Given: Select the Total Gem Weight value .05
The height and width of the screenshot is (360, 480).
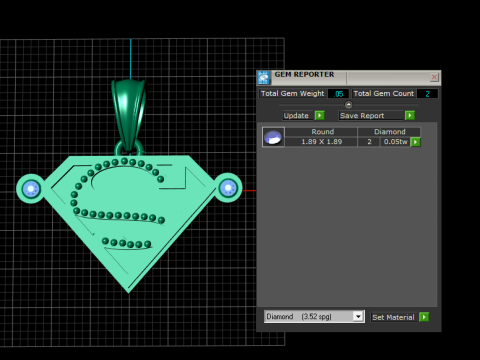Looking at the screenshot, I should [x=338, y=94].
